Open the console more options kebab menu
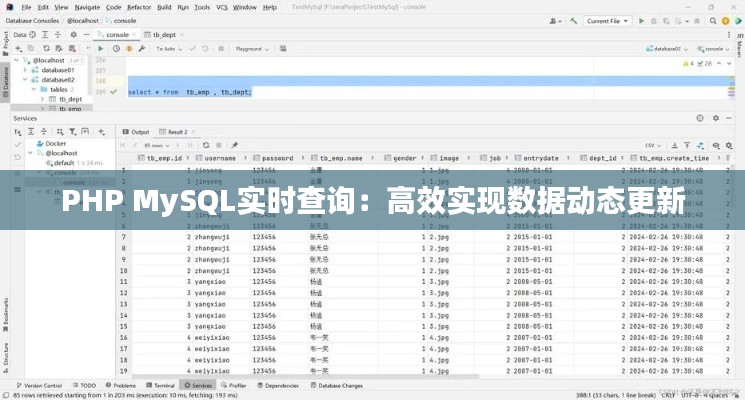The height and width of the screenshot is (400, 745). tap(729, 35)
